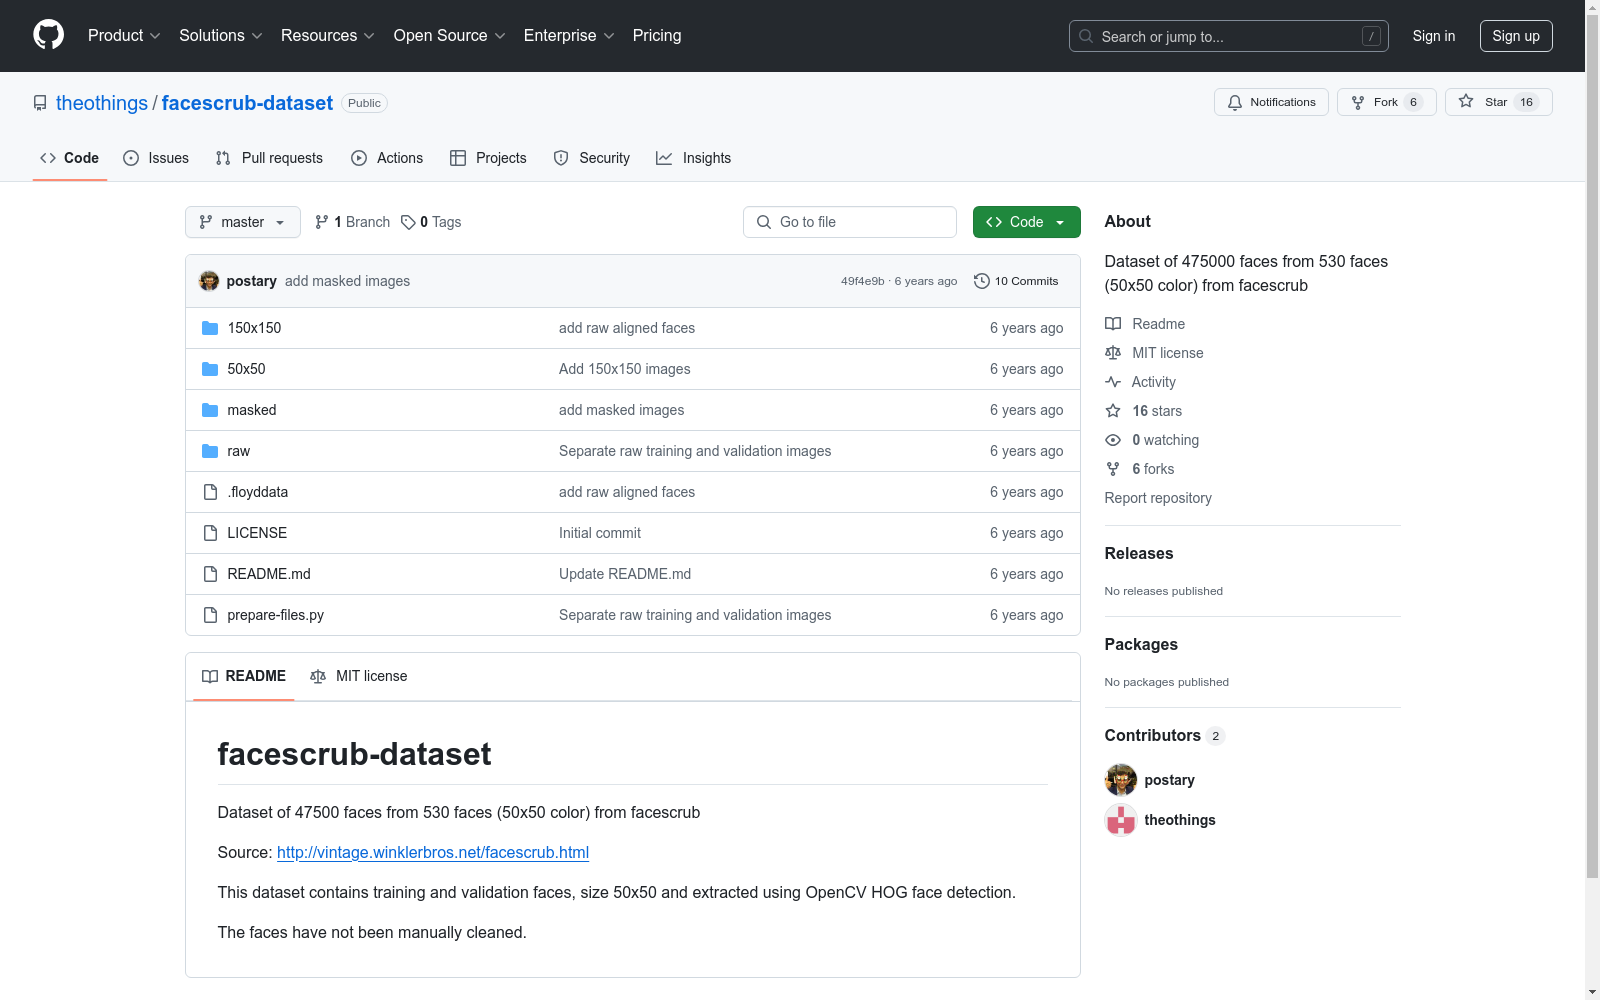Expand the Open Source menu
1600x1000 pixels.
(x=450, y=36)
